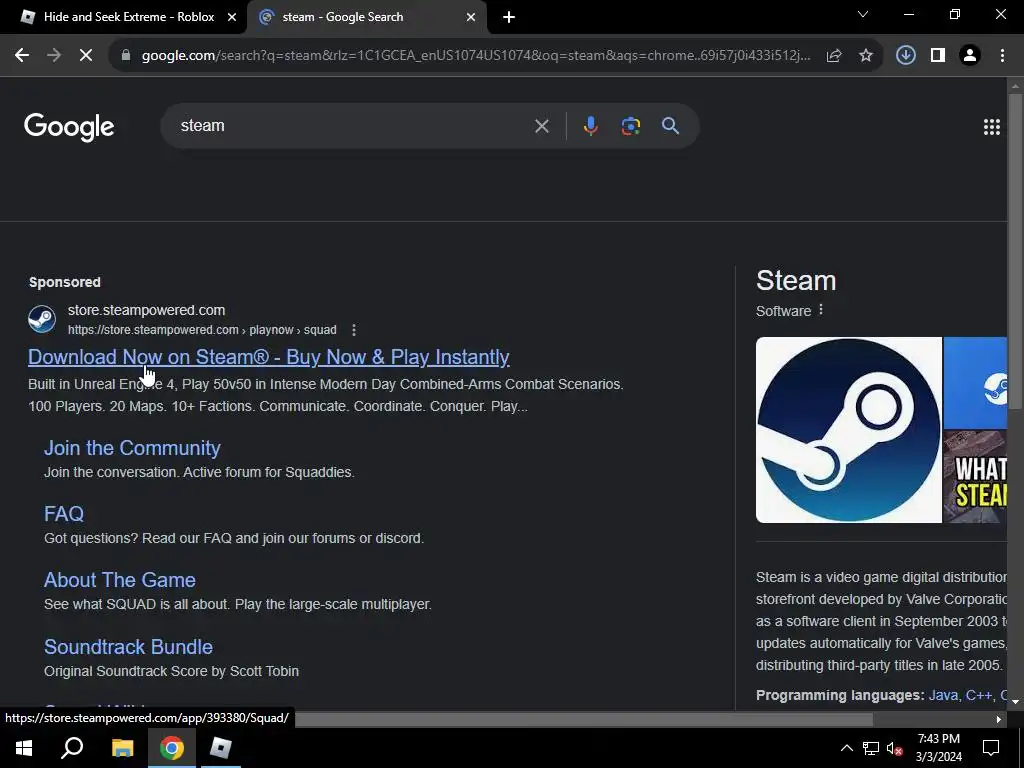Open network status tray icon
This screenshot has height=768, width=1024.
pos(871,748)
